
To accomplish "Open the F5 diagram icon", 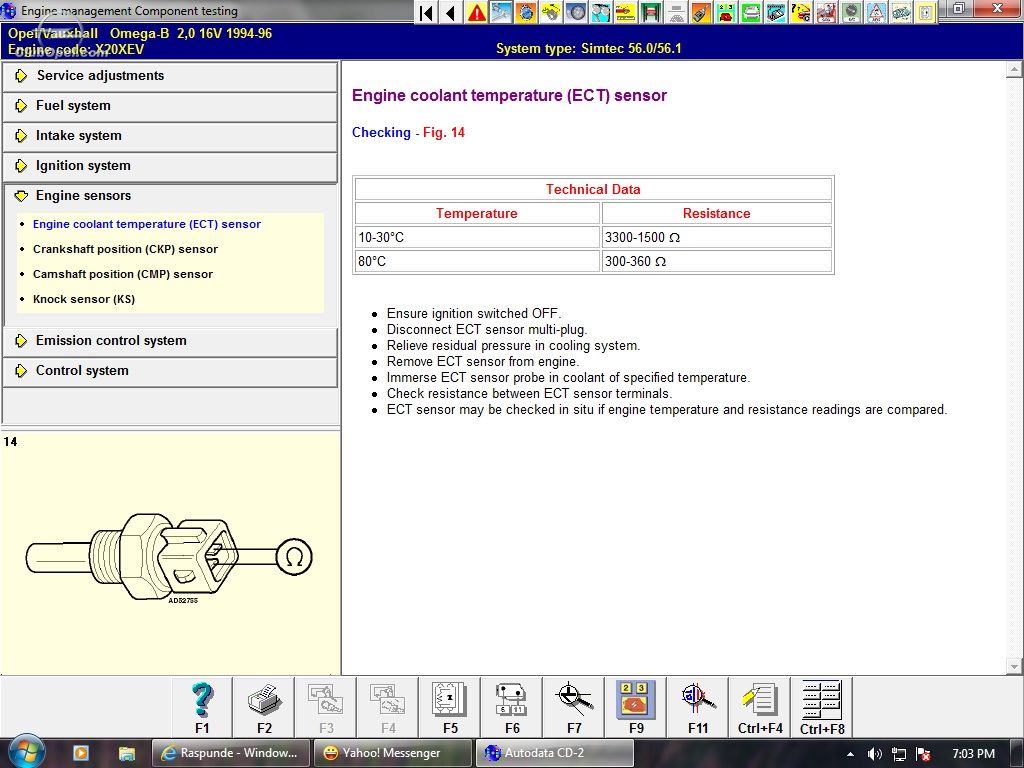I will point(451,707).
